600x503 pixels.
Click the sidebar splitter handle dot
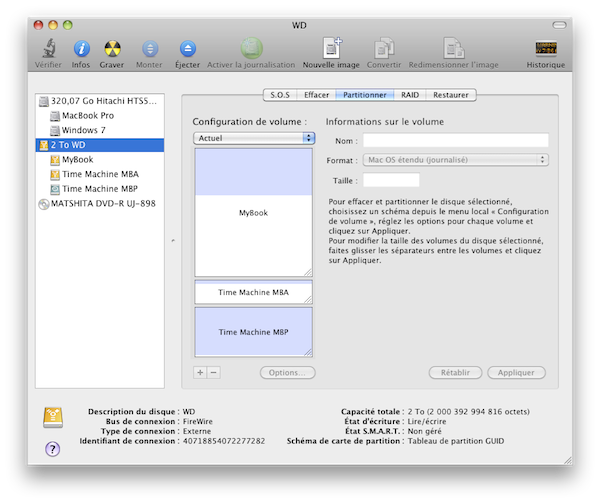173,241
